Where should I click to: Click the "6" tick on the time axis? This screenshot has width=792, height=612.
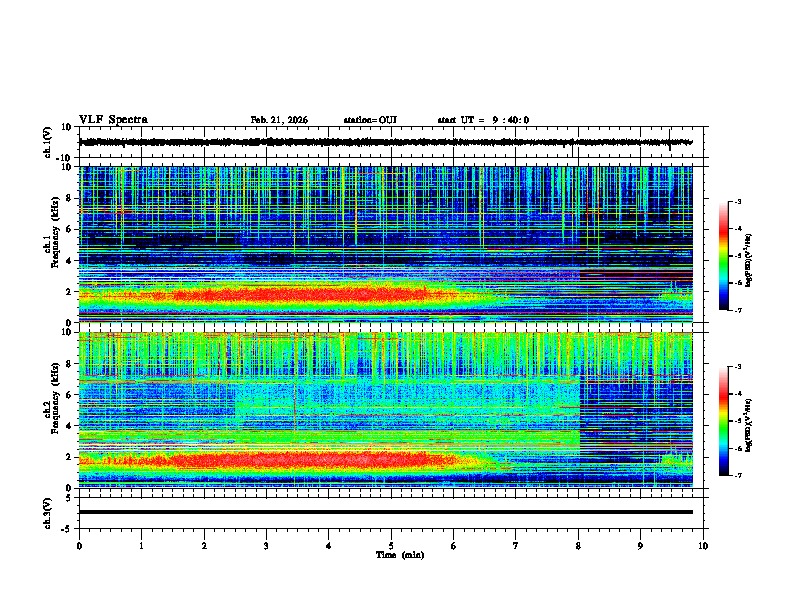(454, 546)
